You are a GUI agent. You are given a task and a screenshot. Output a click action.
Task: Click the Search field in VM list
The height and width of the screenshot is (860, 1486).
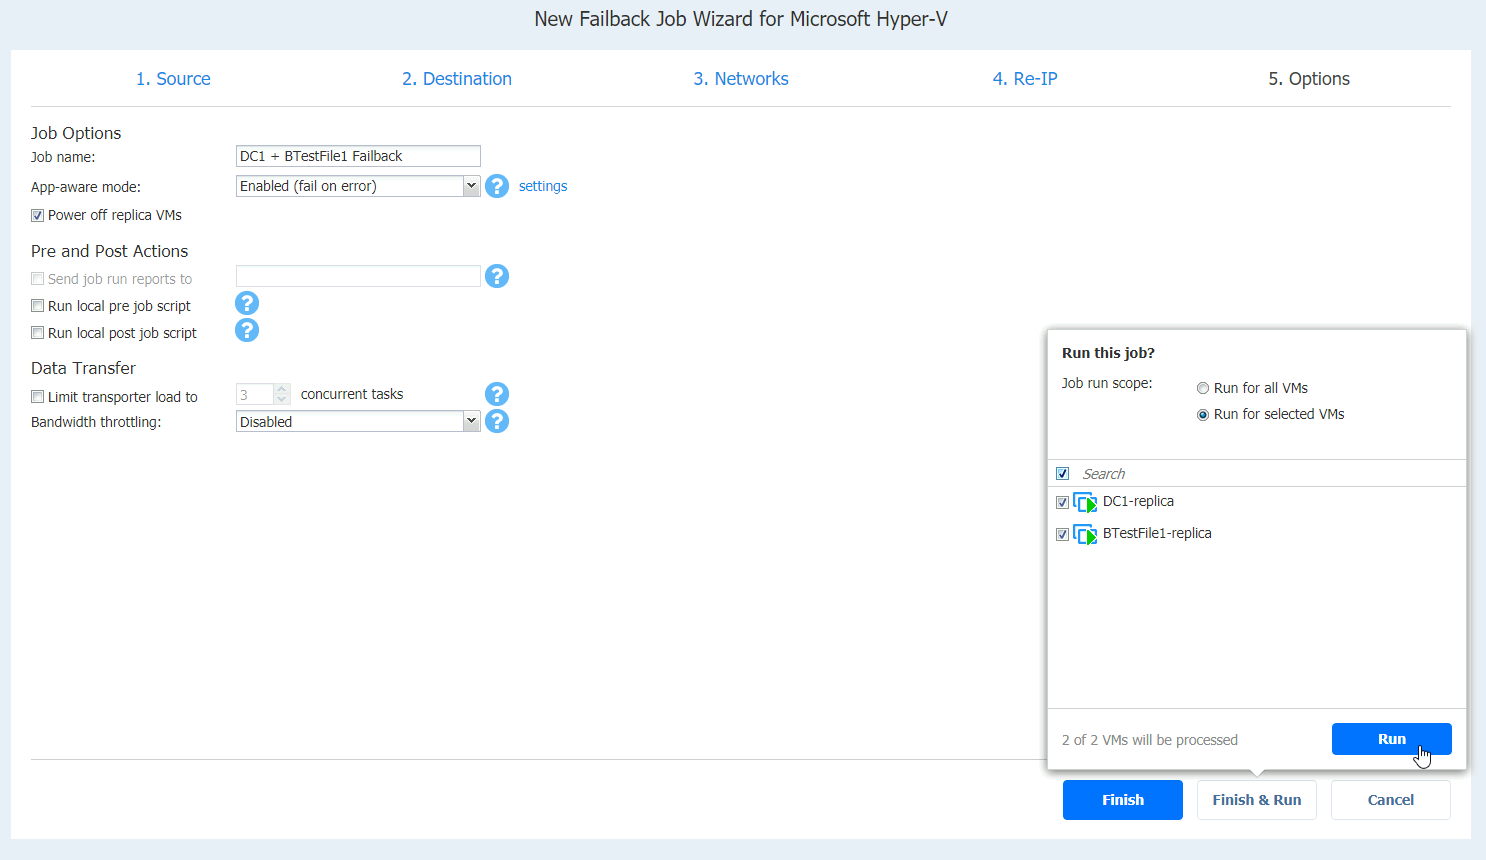(x=1270, y=474)
